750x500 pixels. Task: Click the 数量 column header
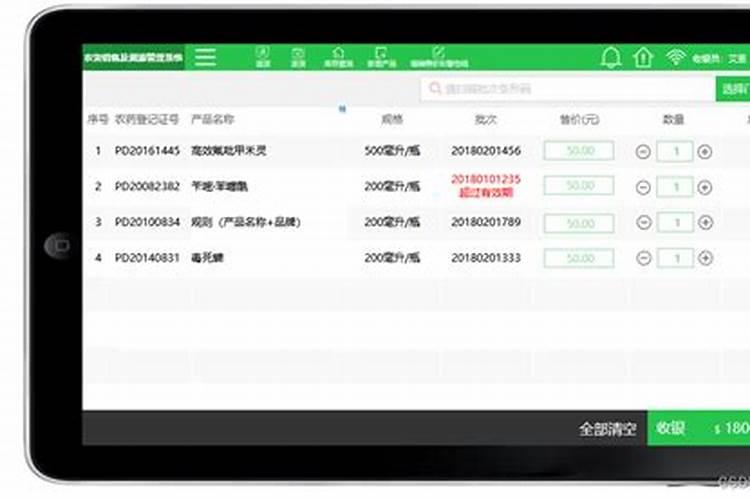[673, 119]
